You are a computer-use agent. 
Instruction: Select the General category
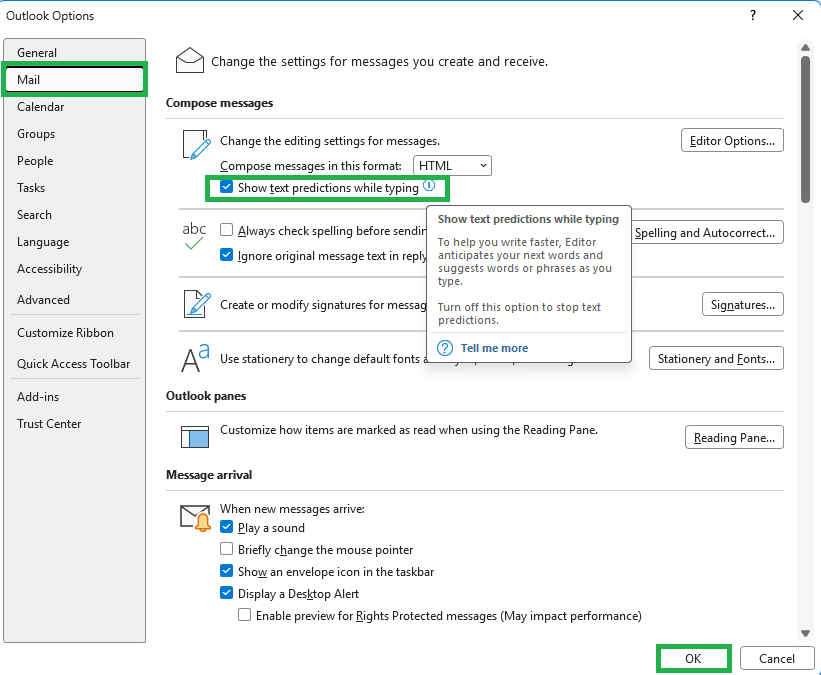click(x=74, y=52)
